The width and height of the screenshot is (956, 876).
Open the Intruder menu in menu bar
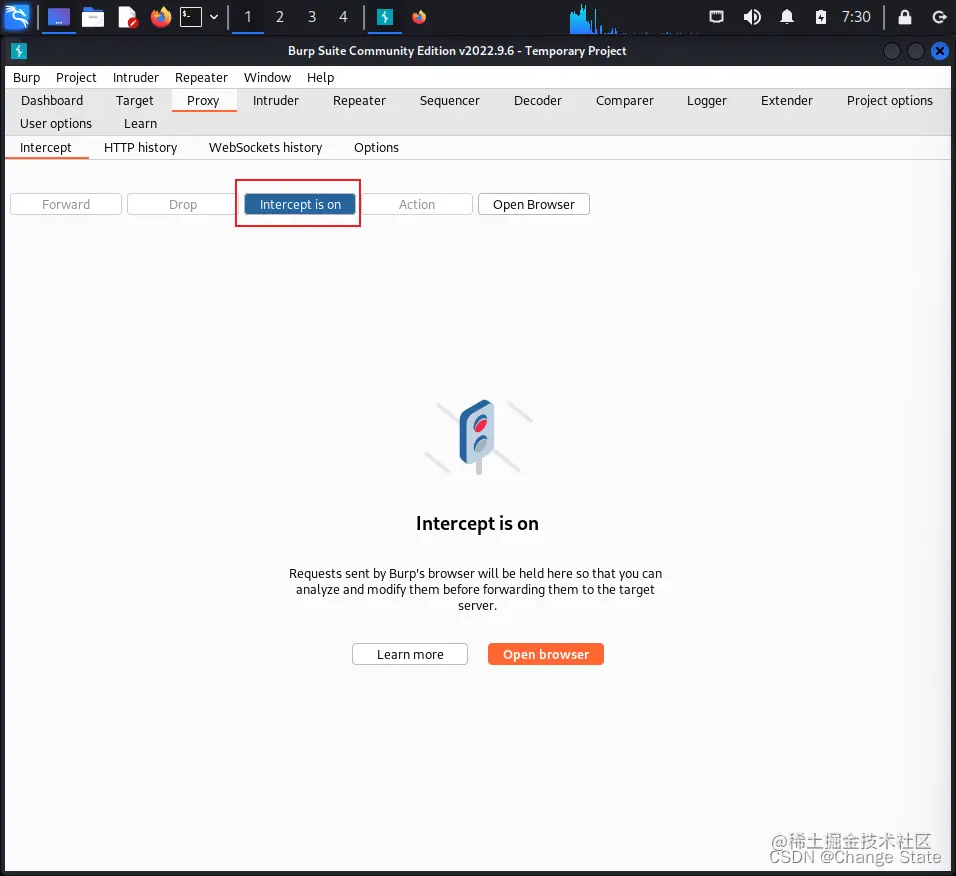tap(135, 77)
